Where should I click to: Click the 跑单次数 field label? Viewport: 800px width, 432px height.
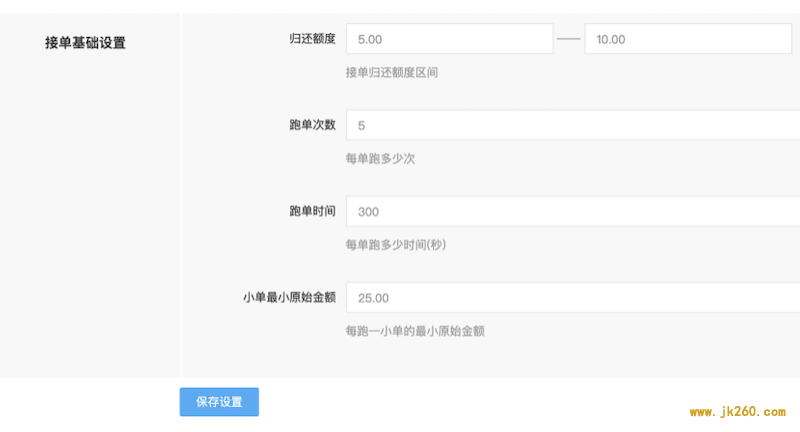(x=312, y=125)
